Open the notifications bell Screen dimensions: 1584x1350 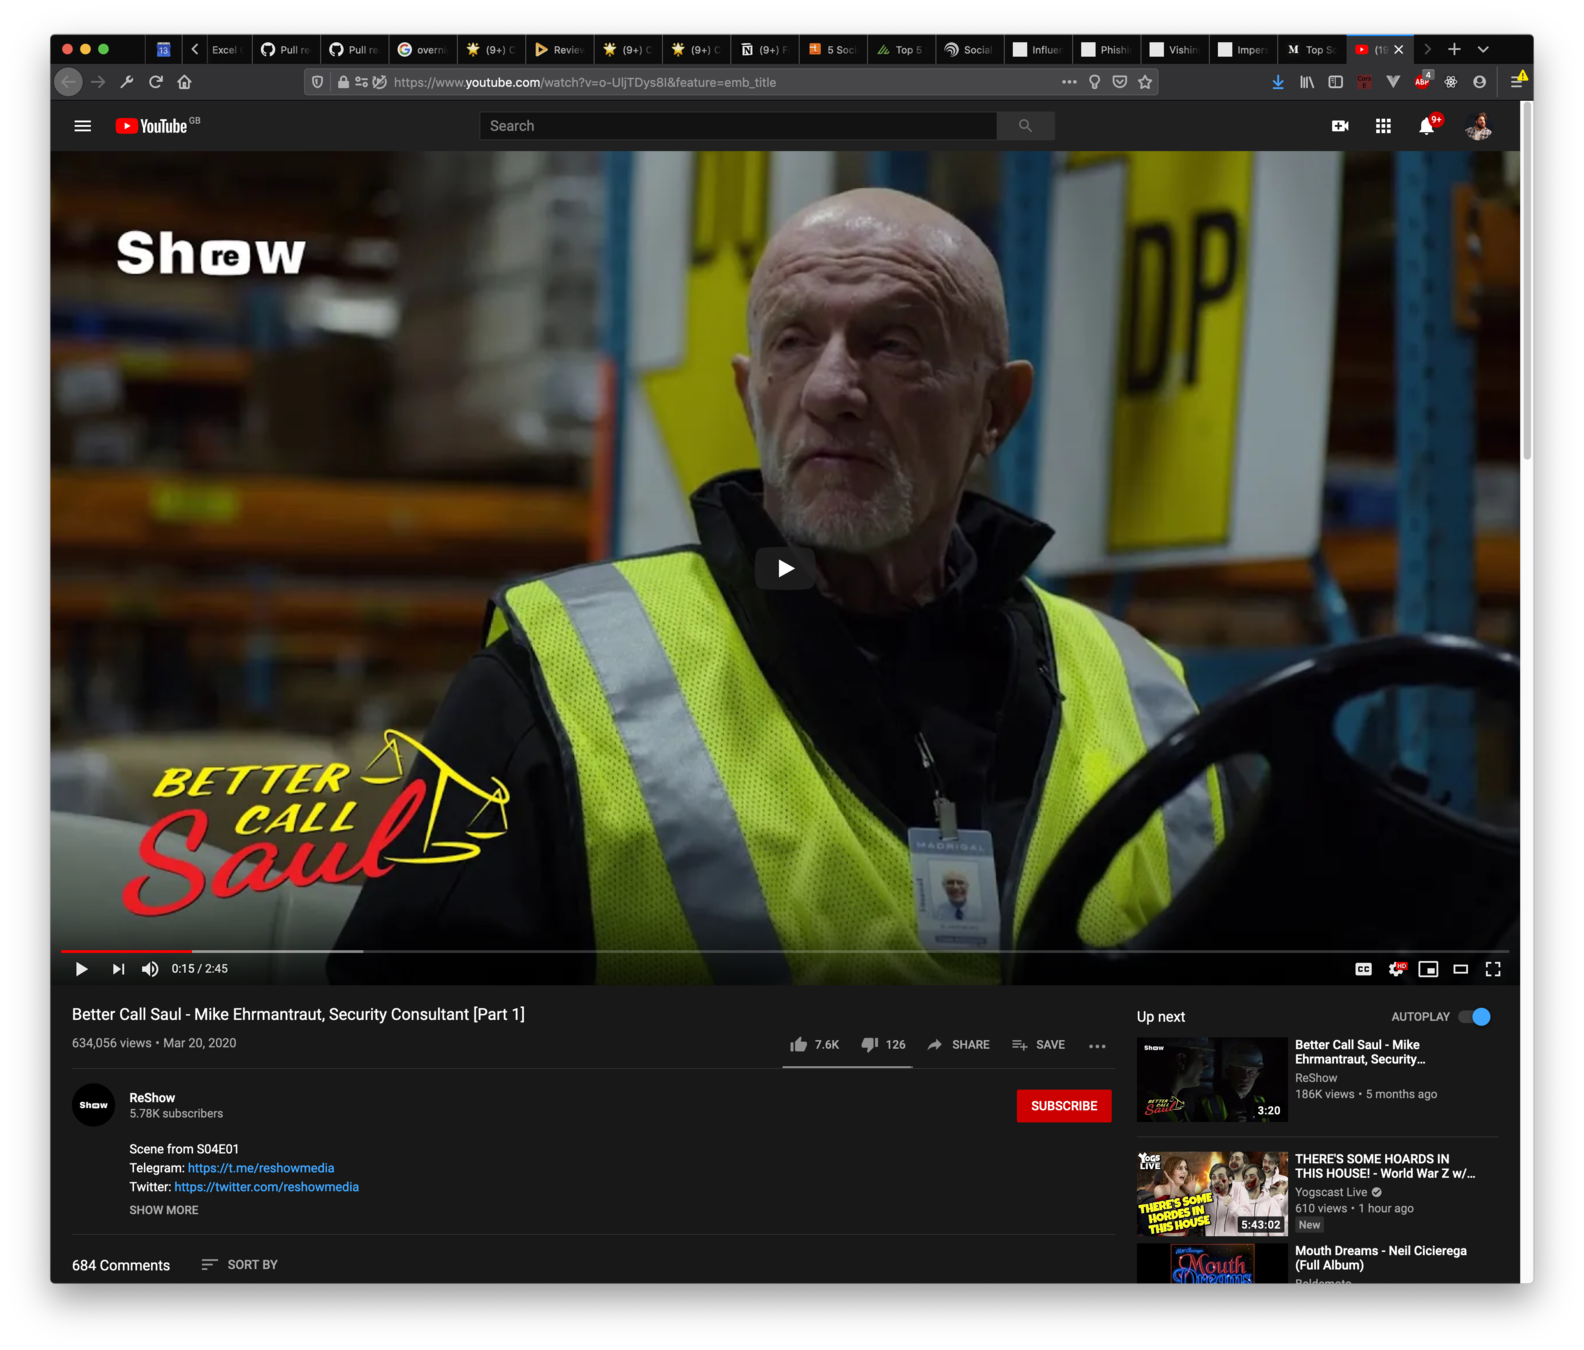click(1427, 126)
